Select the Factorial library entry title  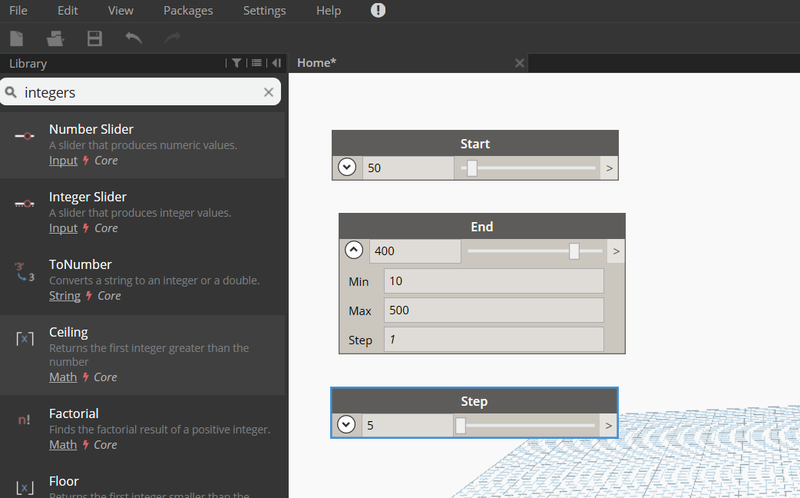click(x=74, y=413)
